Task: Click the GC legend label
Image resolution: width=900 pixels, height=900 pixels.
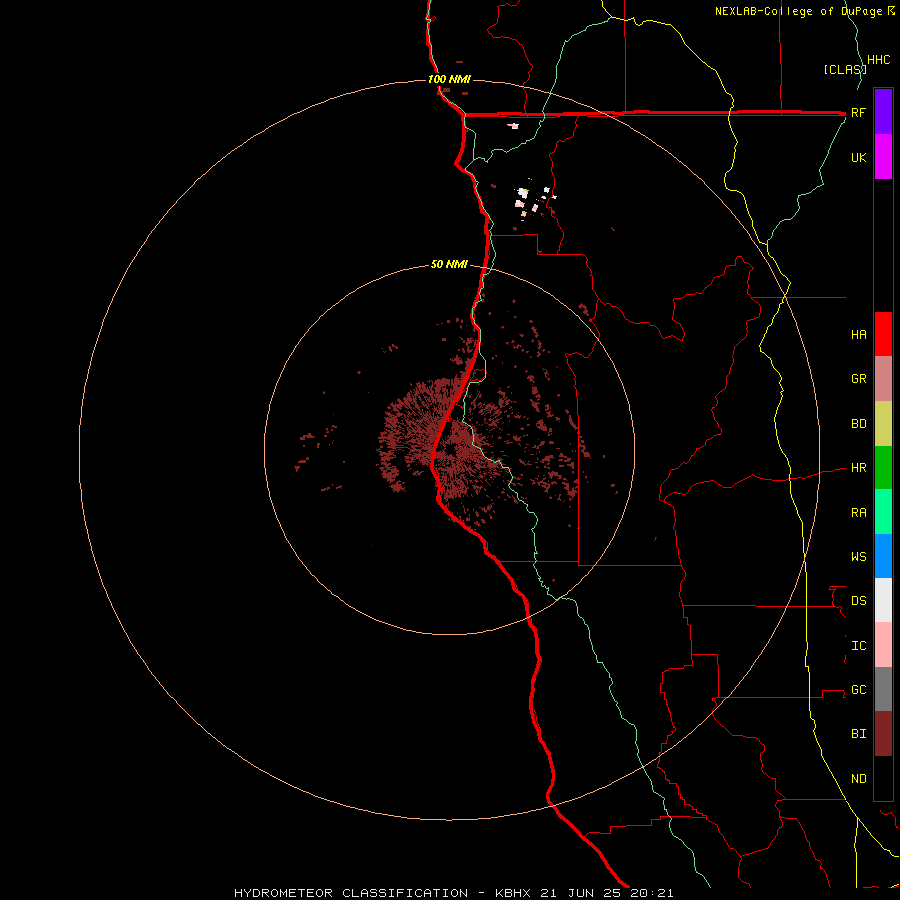Action: [859, 689]
